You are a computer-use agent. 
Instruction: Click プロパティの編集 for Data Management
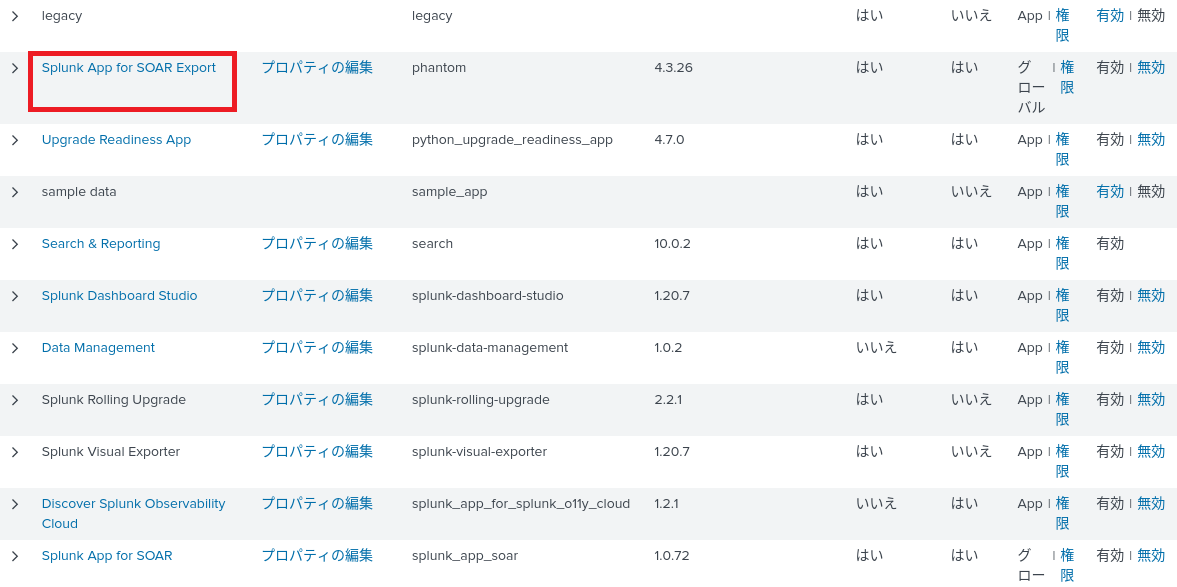317,348
